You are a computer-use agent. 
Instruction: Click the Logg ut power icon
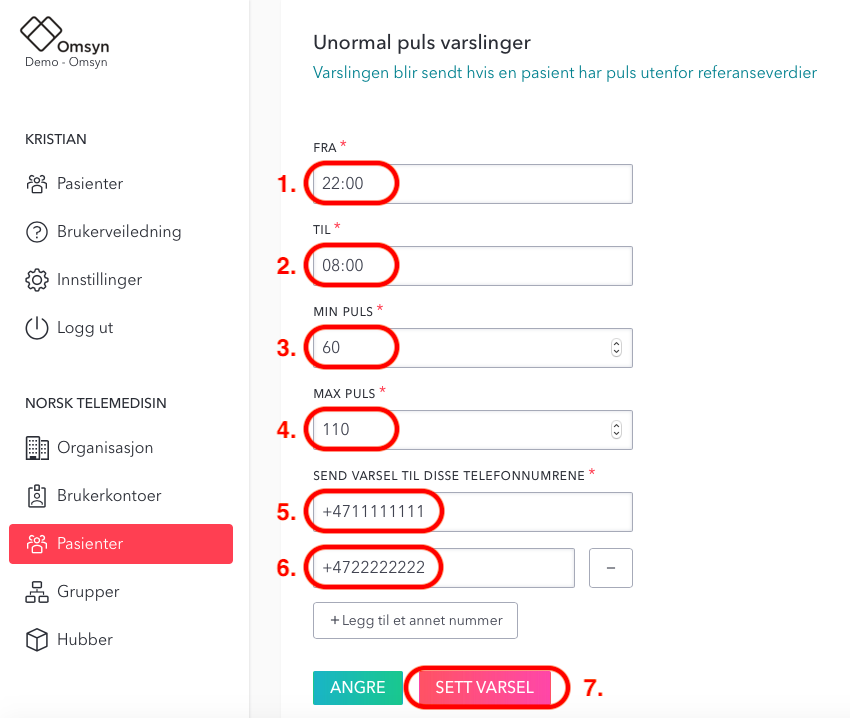[37, 328]
